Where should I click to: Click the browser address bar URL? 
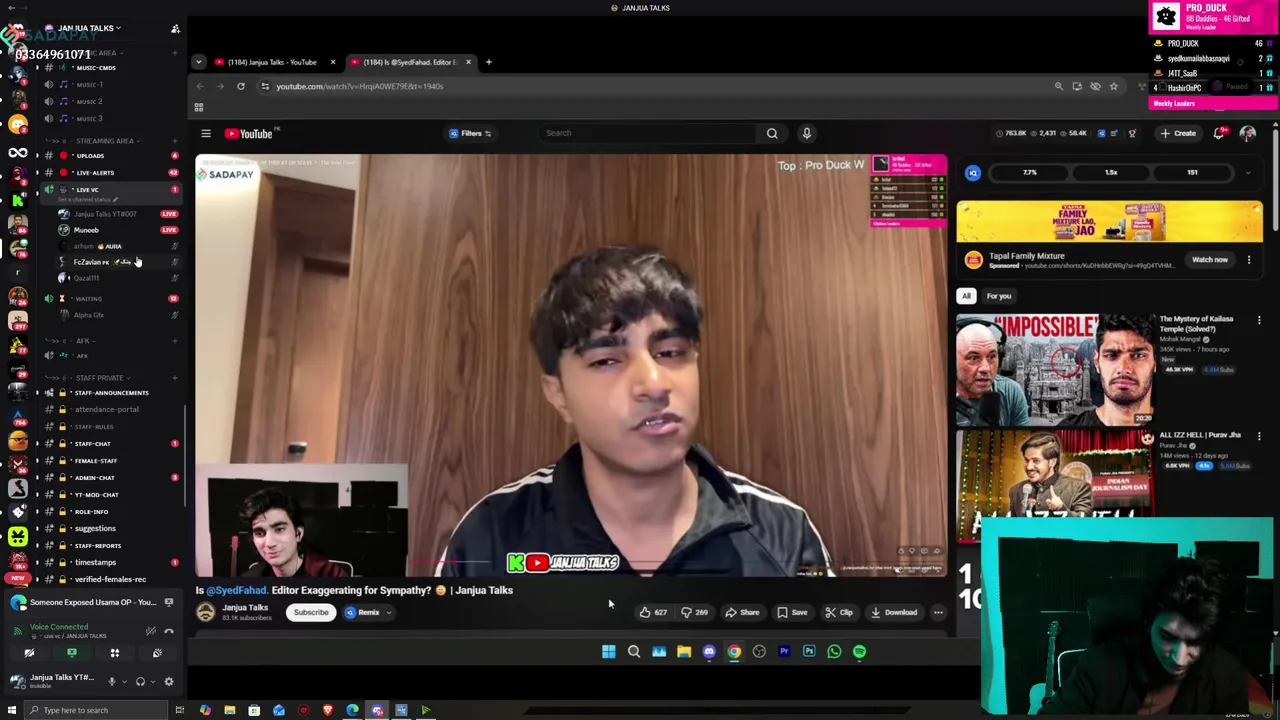click(360, 86)
